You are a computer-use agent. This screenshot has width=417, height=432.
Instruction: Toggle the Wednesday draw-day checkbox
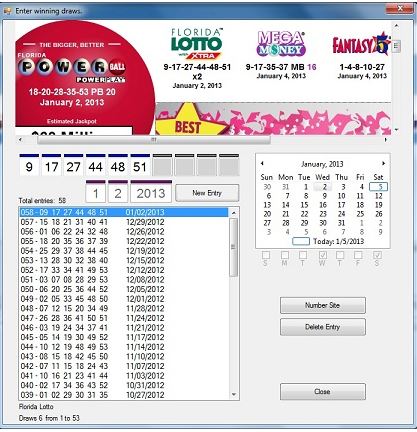click(323, 255)
